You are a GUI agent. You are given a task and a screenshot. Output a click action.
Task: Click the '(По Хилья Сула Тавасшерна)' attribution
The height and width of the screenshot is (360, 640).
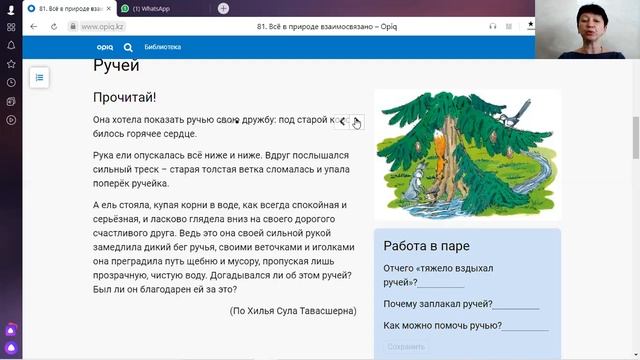[293, 311]
